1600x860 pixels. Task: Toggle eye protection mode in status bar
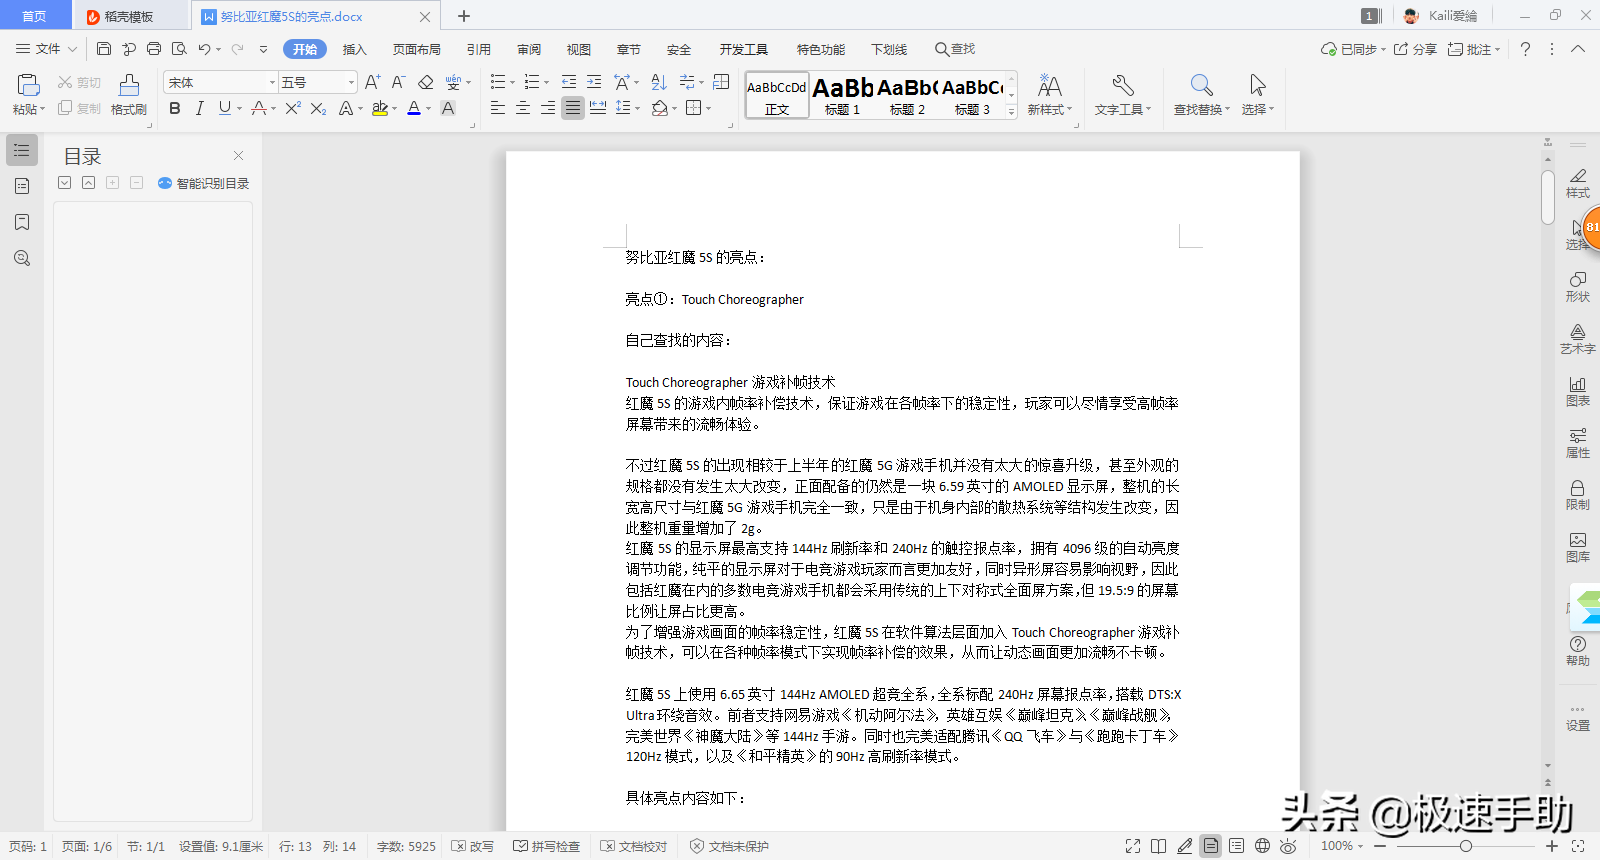click(x=1289, y=846)
